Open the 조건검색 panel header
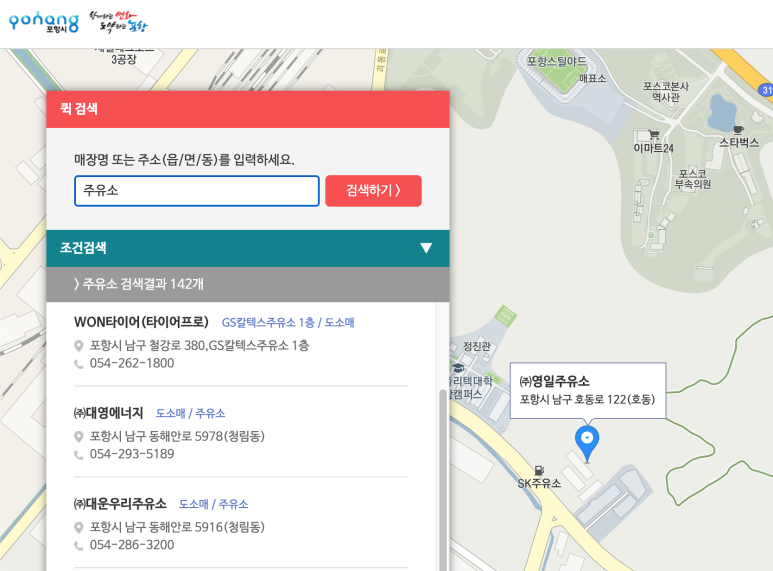Image resolution: width=773 pixels, height=571 pixels. 247,248
